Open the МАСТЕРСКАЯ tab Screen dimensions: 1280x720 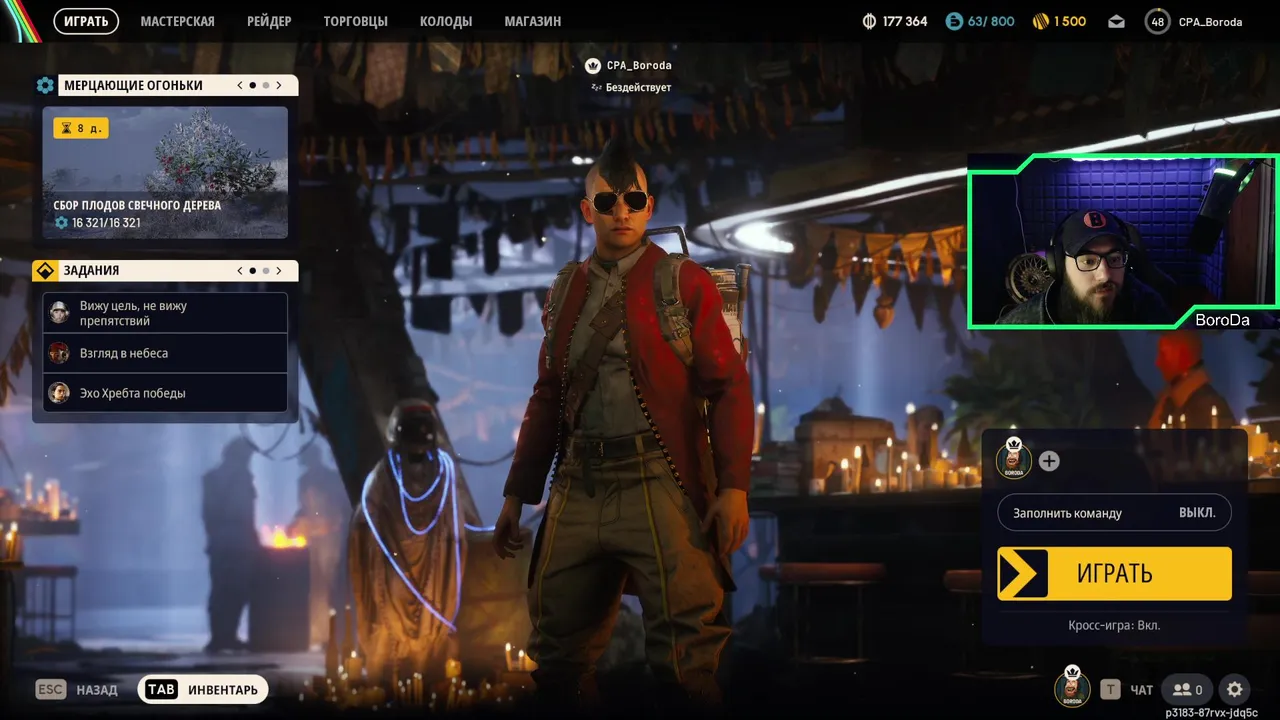click(x=177, y=21)
